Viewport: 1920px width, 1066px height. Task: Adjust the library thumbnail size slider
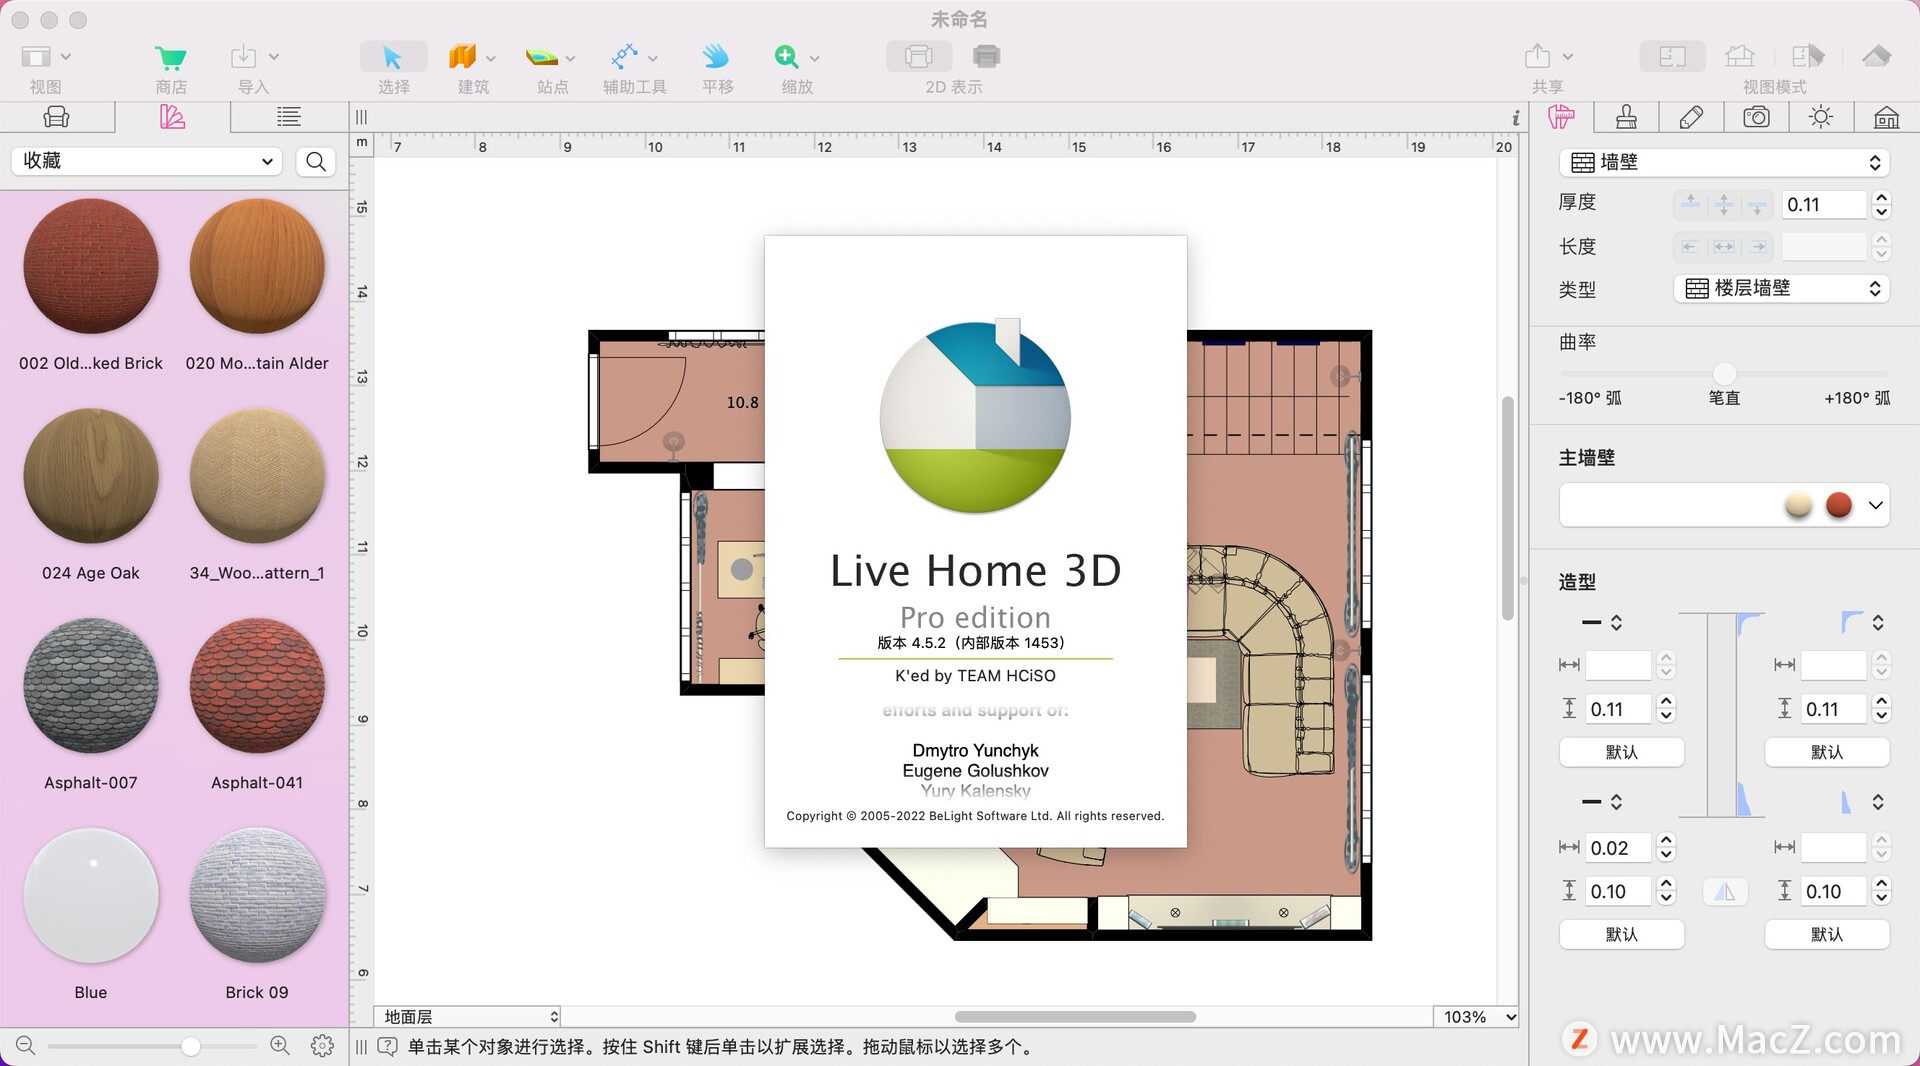tap(190, 1047)
